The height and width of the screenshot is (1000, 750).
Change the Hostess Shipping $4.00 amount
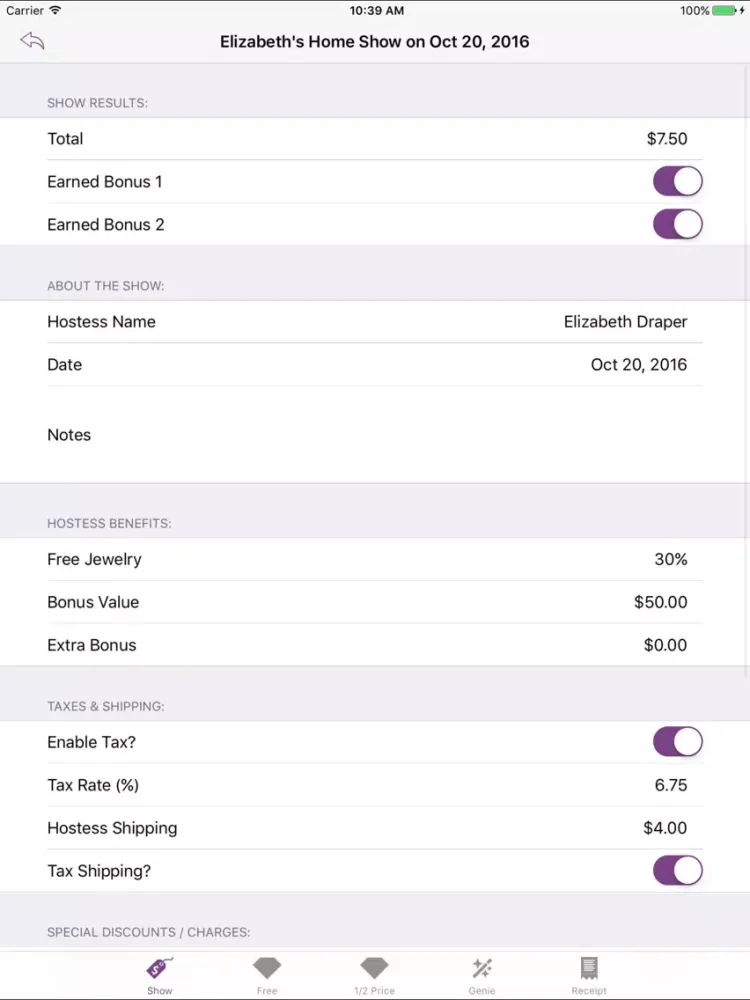(665, 828)
